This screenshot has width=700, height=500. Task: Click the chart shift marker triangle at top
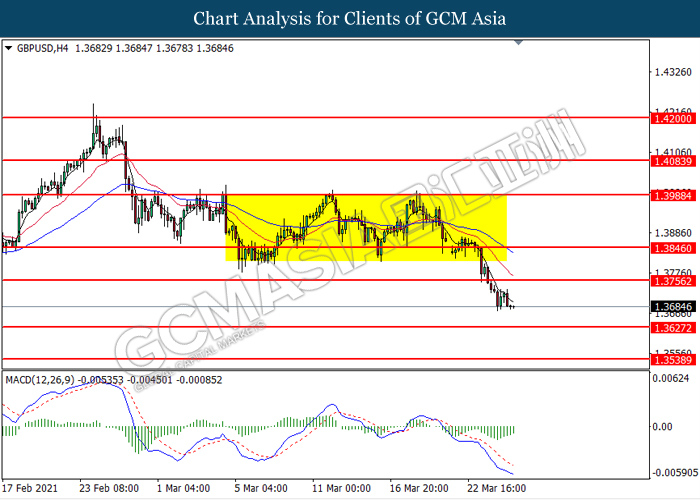tap(518, 43)
